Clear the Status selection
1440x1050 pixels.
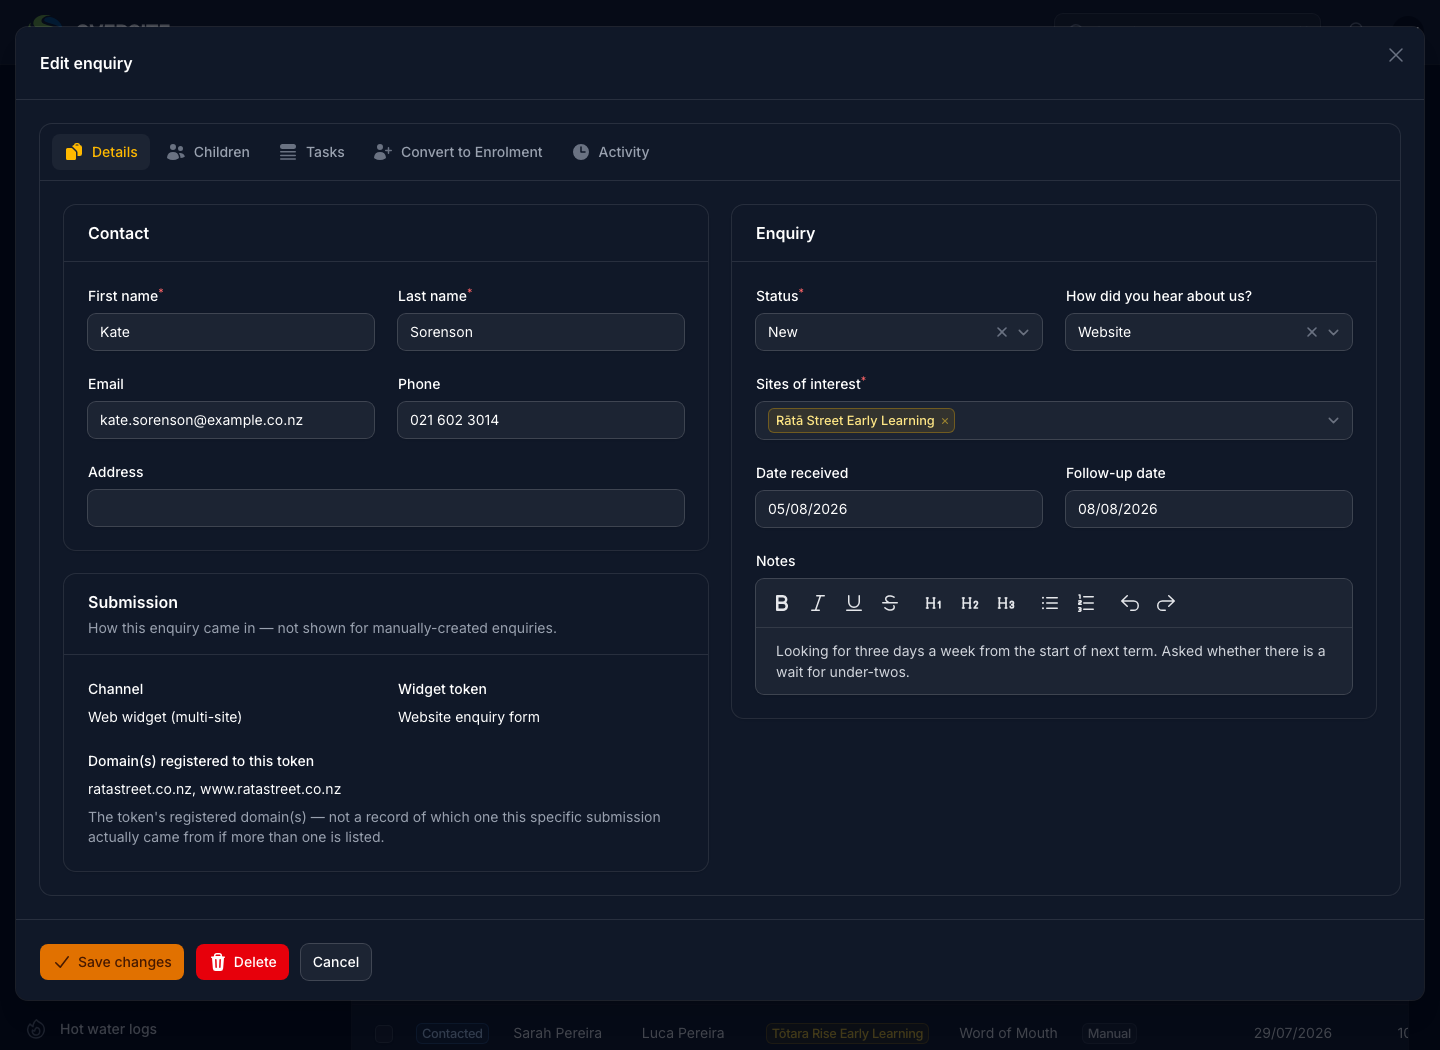(x=1002, y=332)
